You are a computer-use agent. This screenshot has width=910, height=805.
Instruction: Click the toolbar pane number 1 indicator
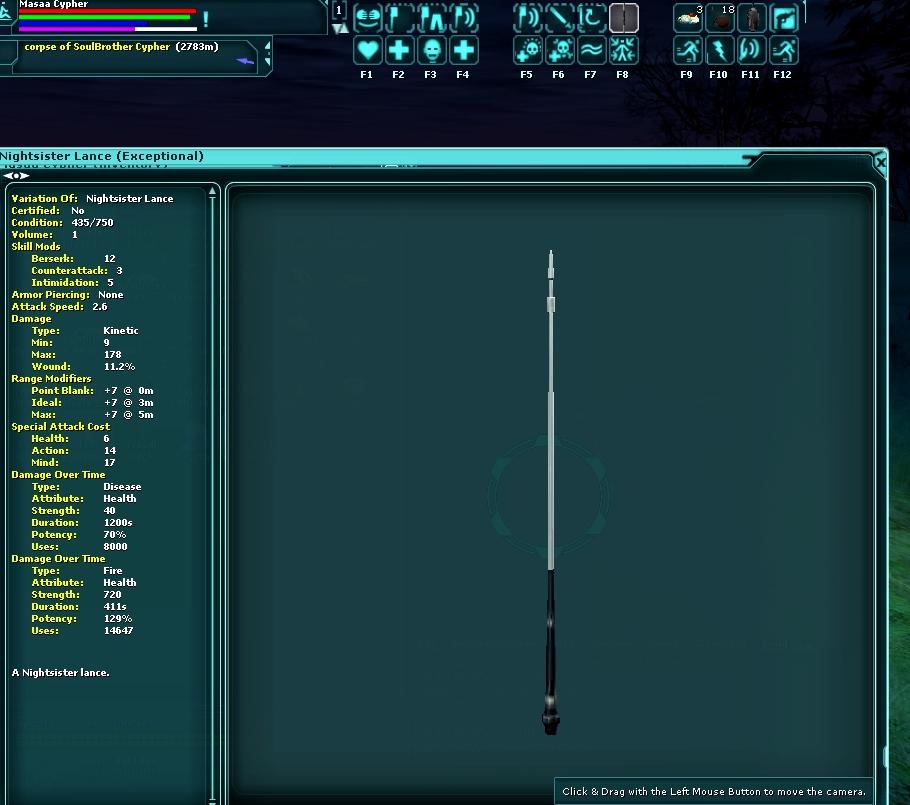click(x=339, y=10)
